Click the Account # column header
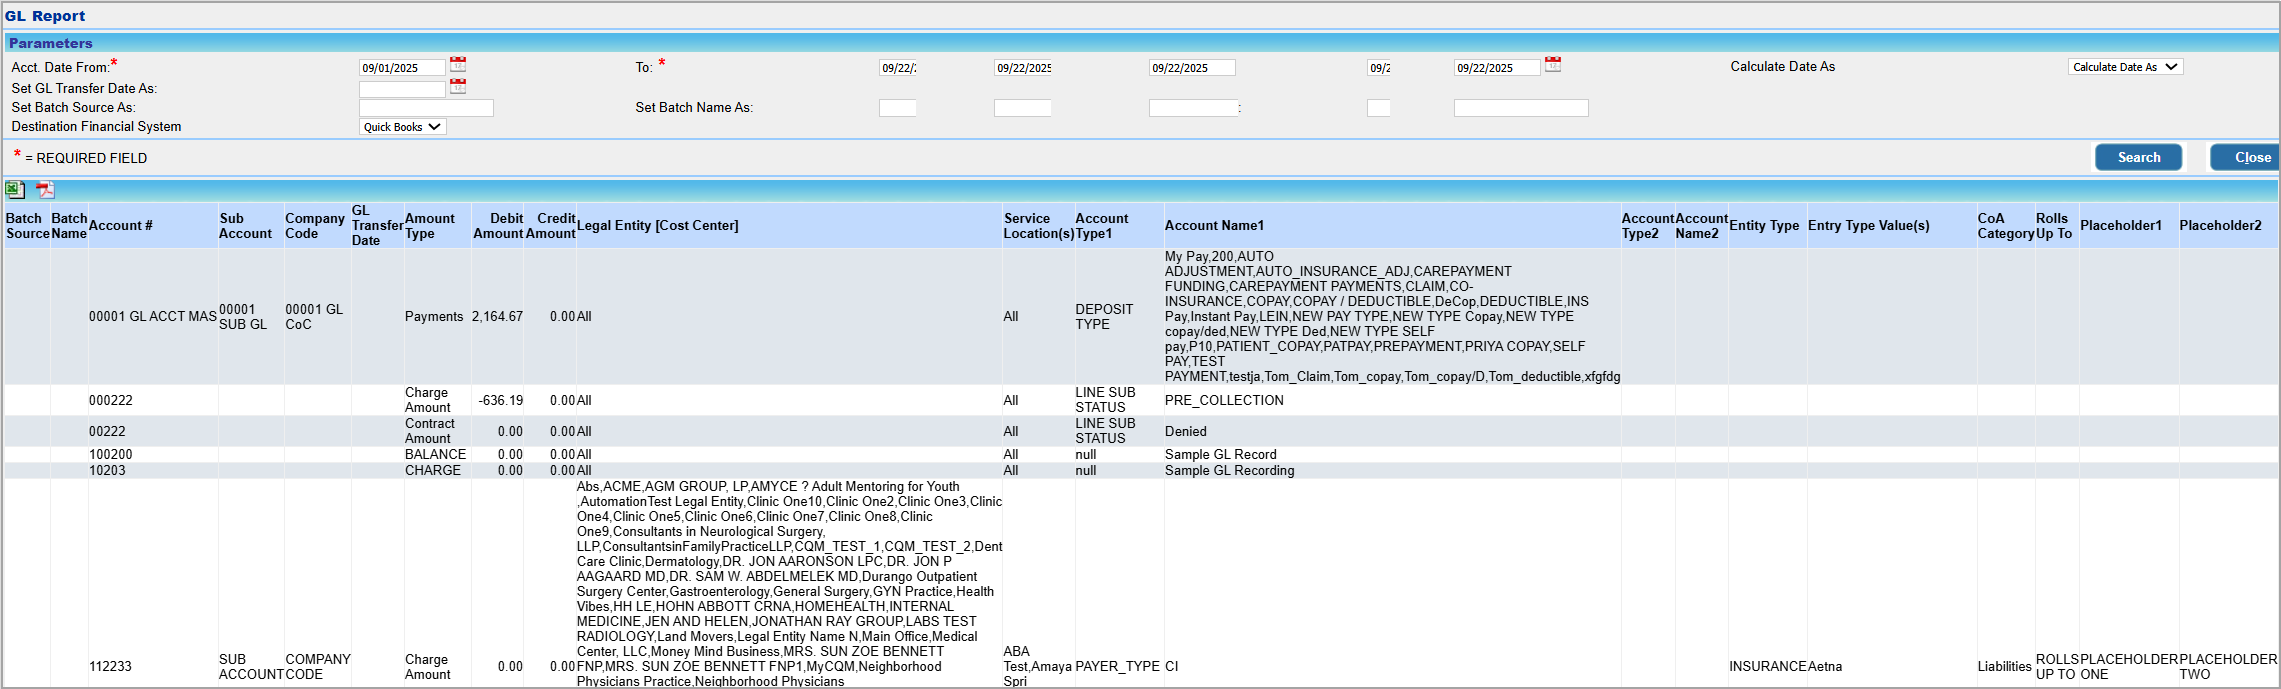 pos(121,226)
